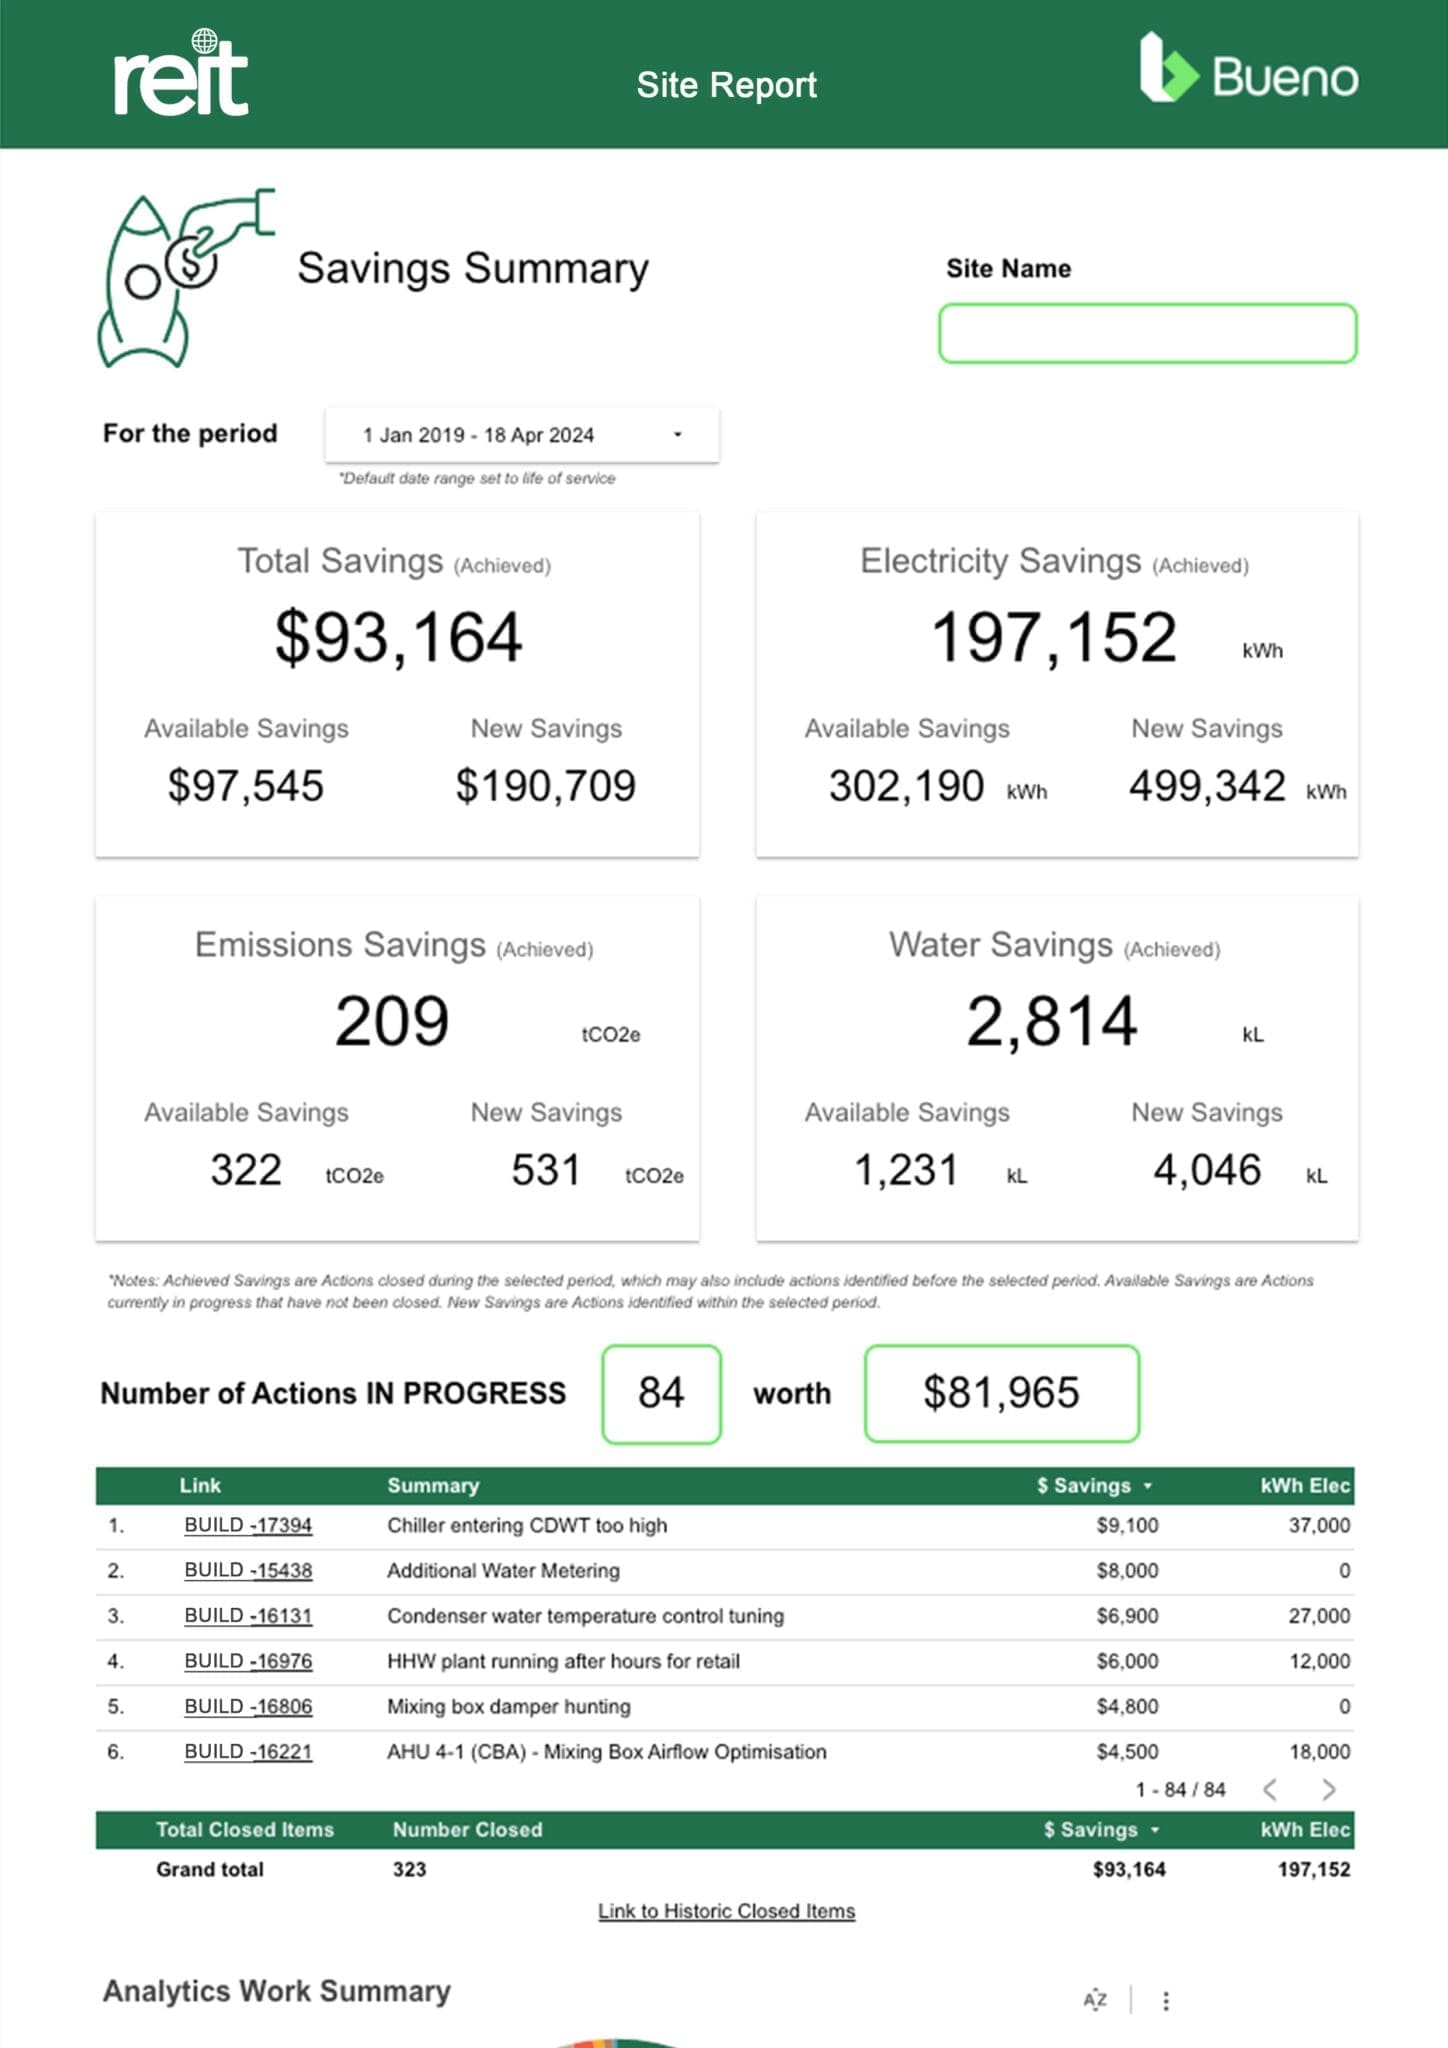Image resolution: width=1448 pixels, height=2048 pixels.
Task: Open the BUILD-16221 action link
Action: click(248, 1752)
